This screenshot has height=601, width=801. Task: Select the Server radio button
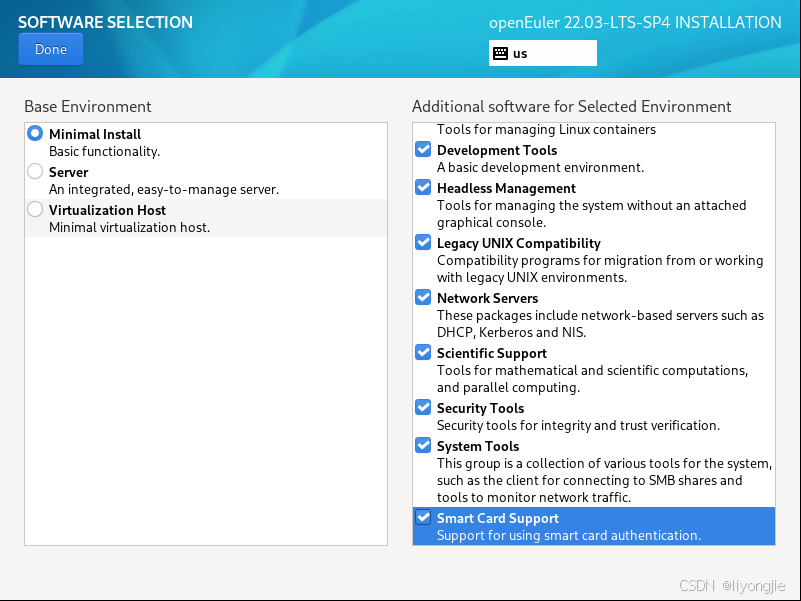[x=35, y=171]
